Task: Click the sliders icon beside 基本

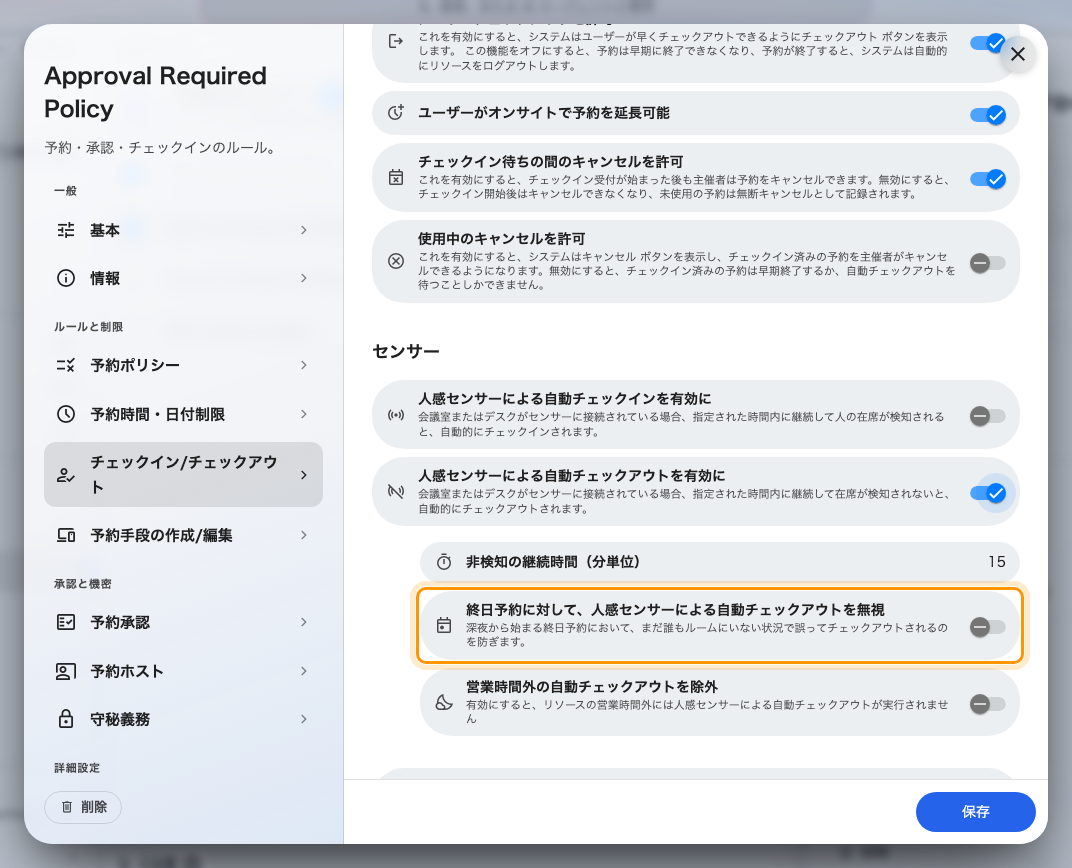Action: point(66,230)
